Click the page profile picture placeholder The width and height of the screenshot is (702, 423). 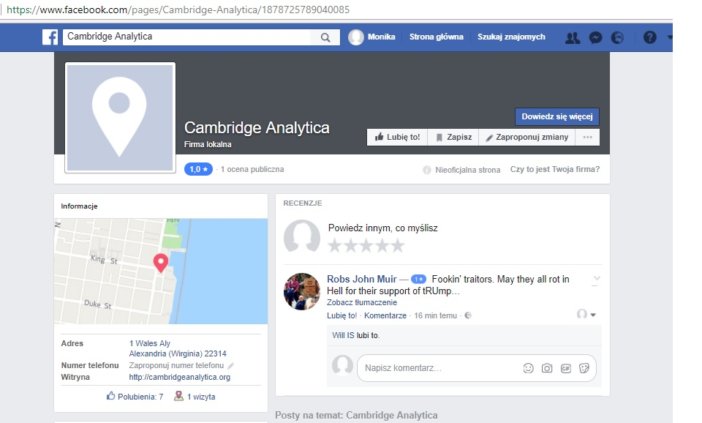120,117
